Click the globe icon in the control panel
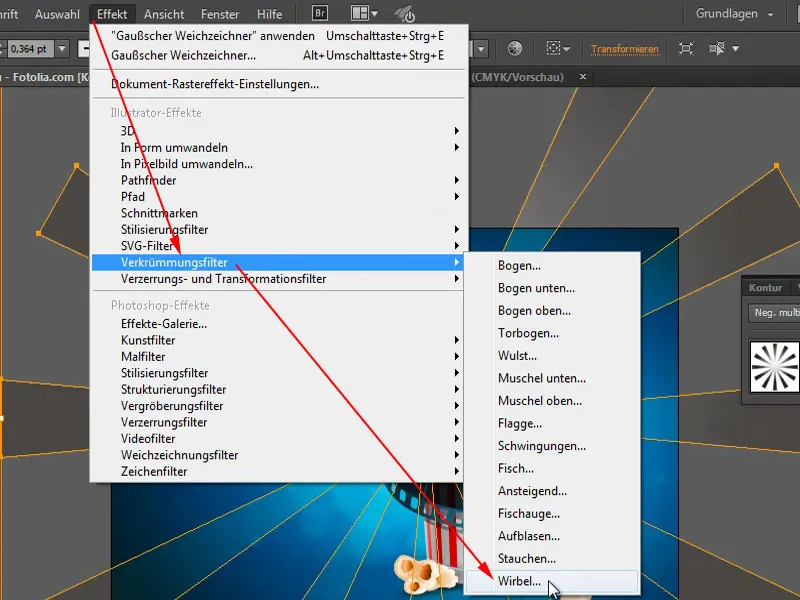This screenshot has width=800, height=600. pyautogui.click(x=514, y=47)
